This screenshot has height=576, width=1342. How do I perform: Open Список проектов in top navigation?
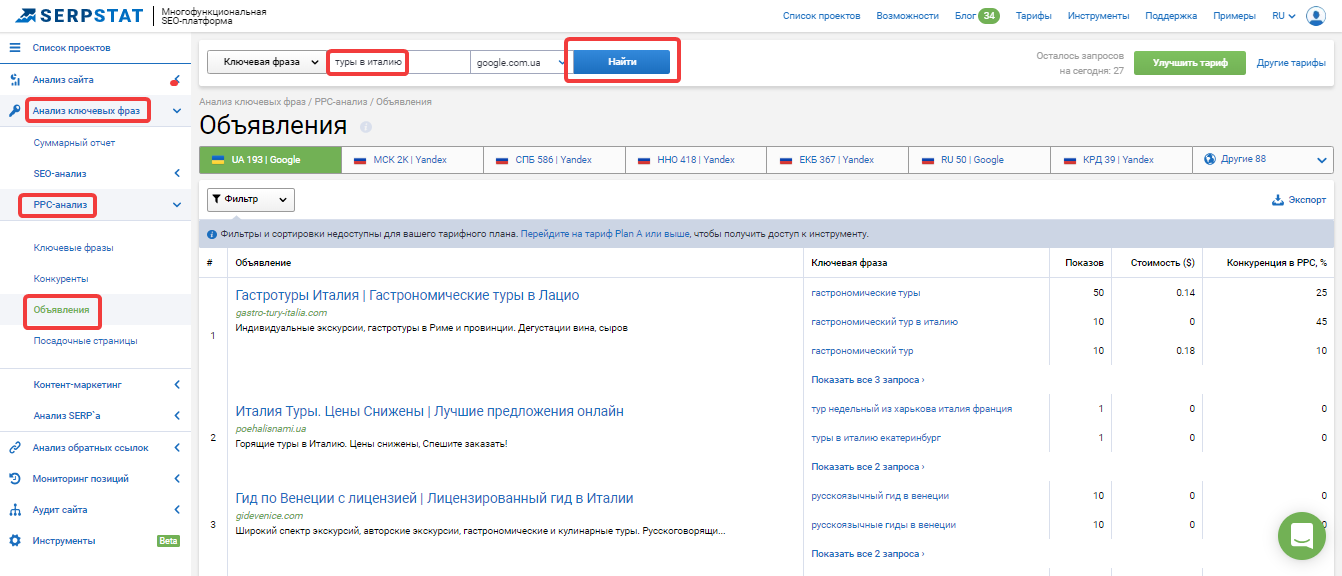(821, 16)
